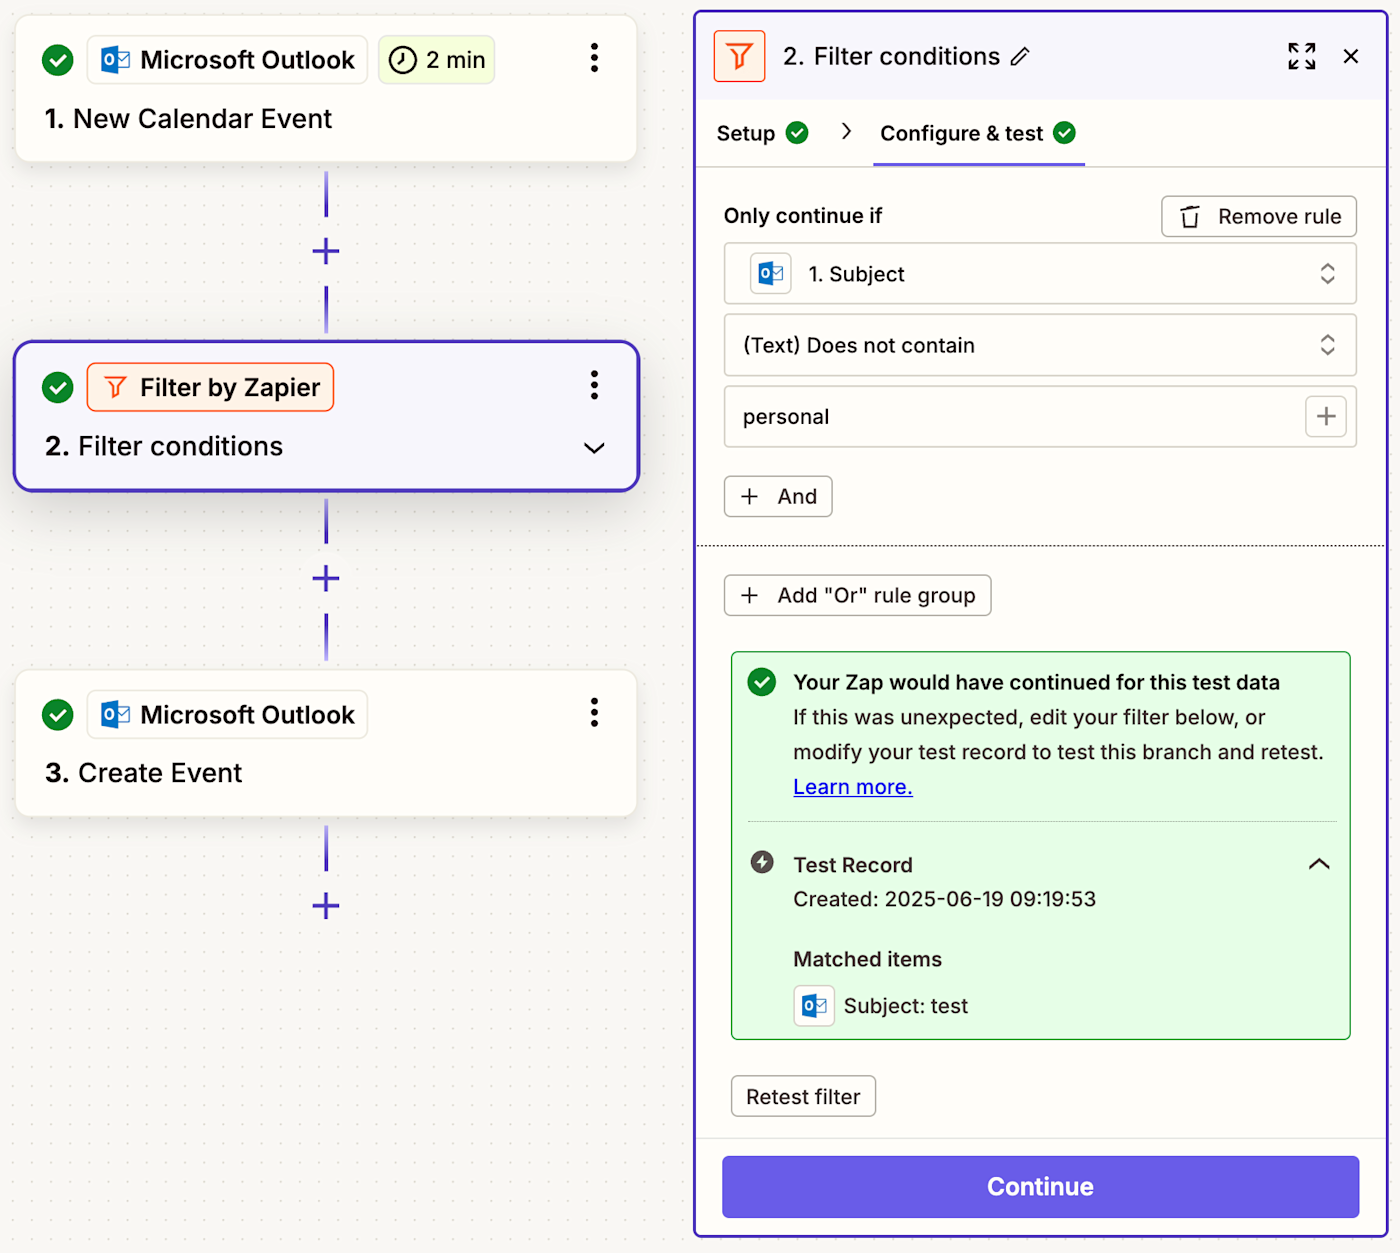Collapse the Test Record section

tap(1319, 864)
